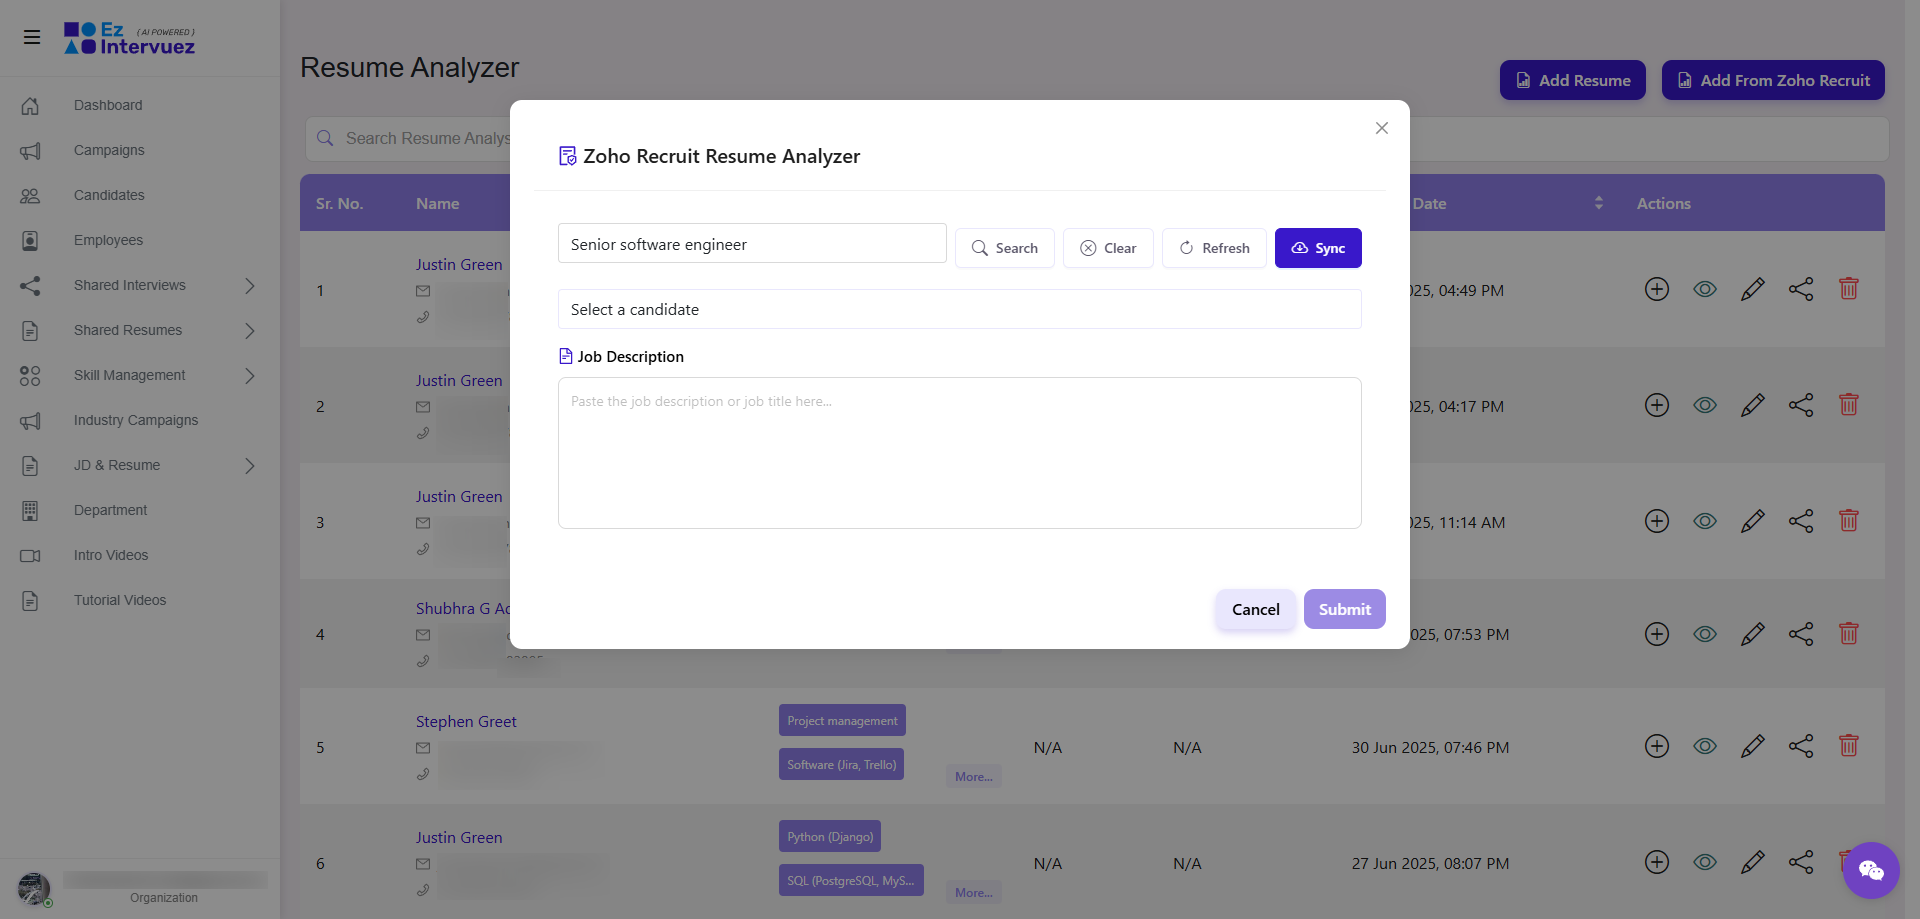Click the Senior software engineer search field

click(752, 244)
